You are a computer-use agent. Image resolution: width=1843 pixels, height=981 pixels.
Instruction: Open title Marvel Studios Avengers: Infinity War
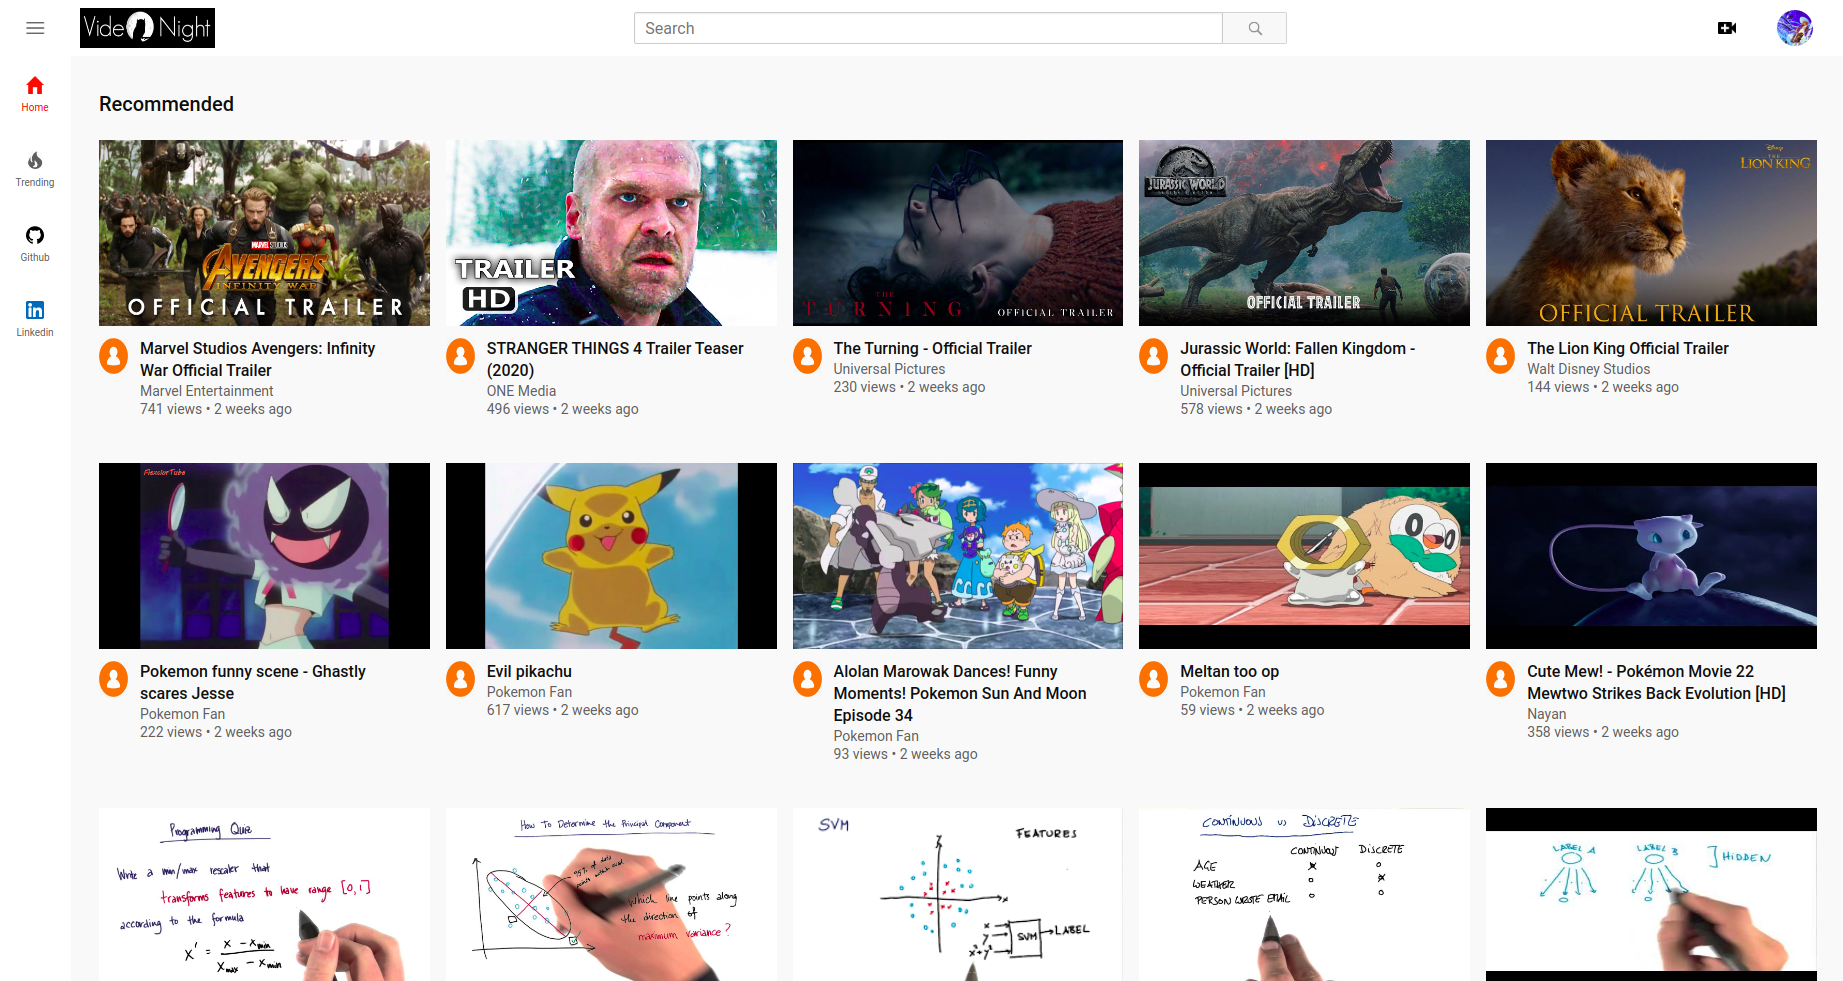pos(257,359)
